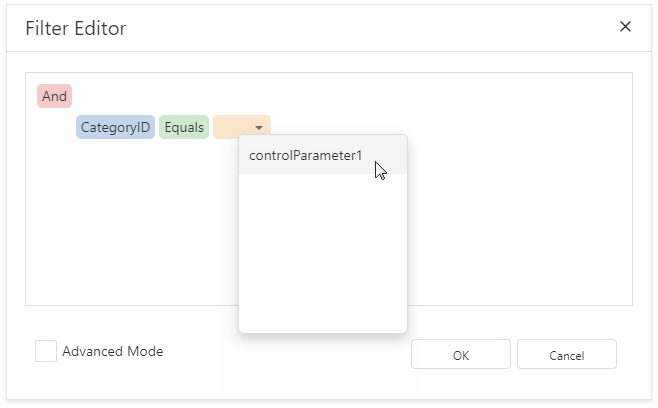Confirm the filter with OK
The image size is (658, 408).
(460, 354)
